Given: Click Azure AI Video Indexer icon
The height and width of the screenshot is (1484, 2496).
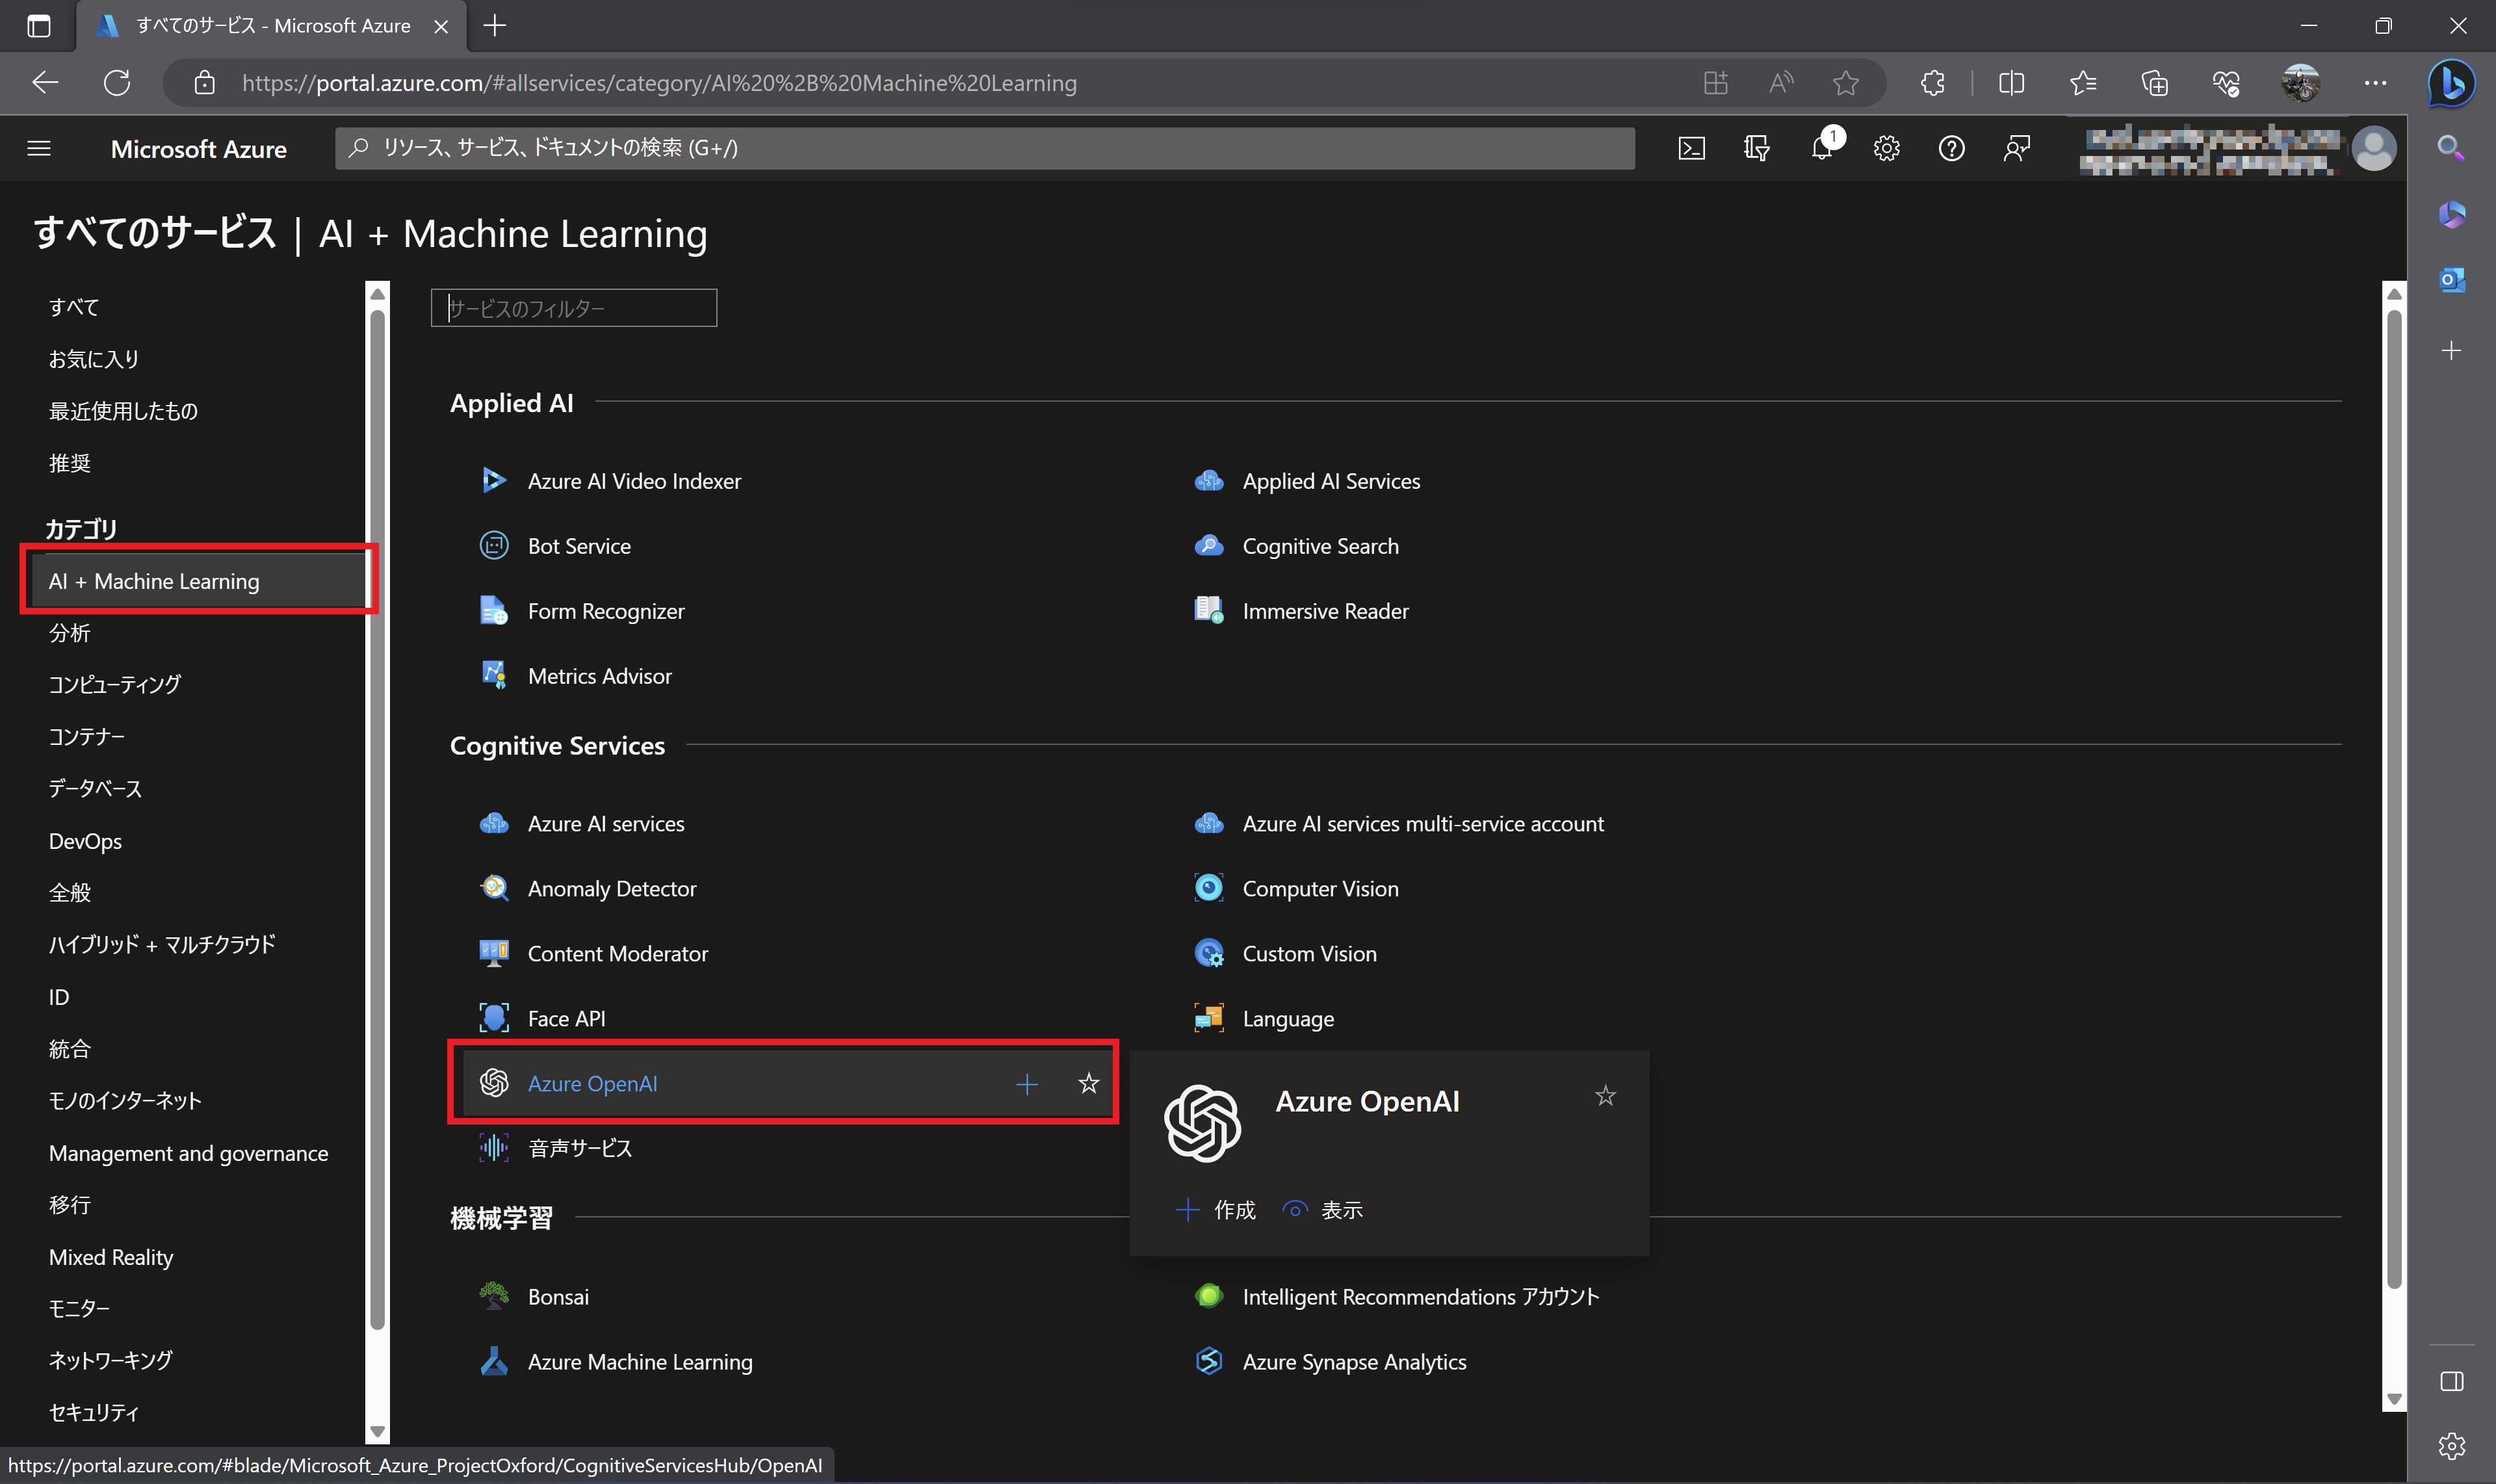Looking at the screenshot, I should click(494, 480).
